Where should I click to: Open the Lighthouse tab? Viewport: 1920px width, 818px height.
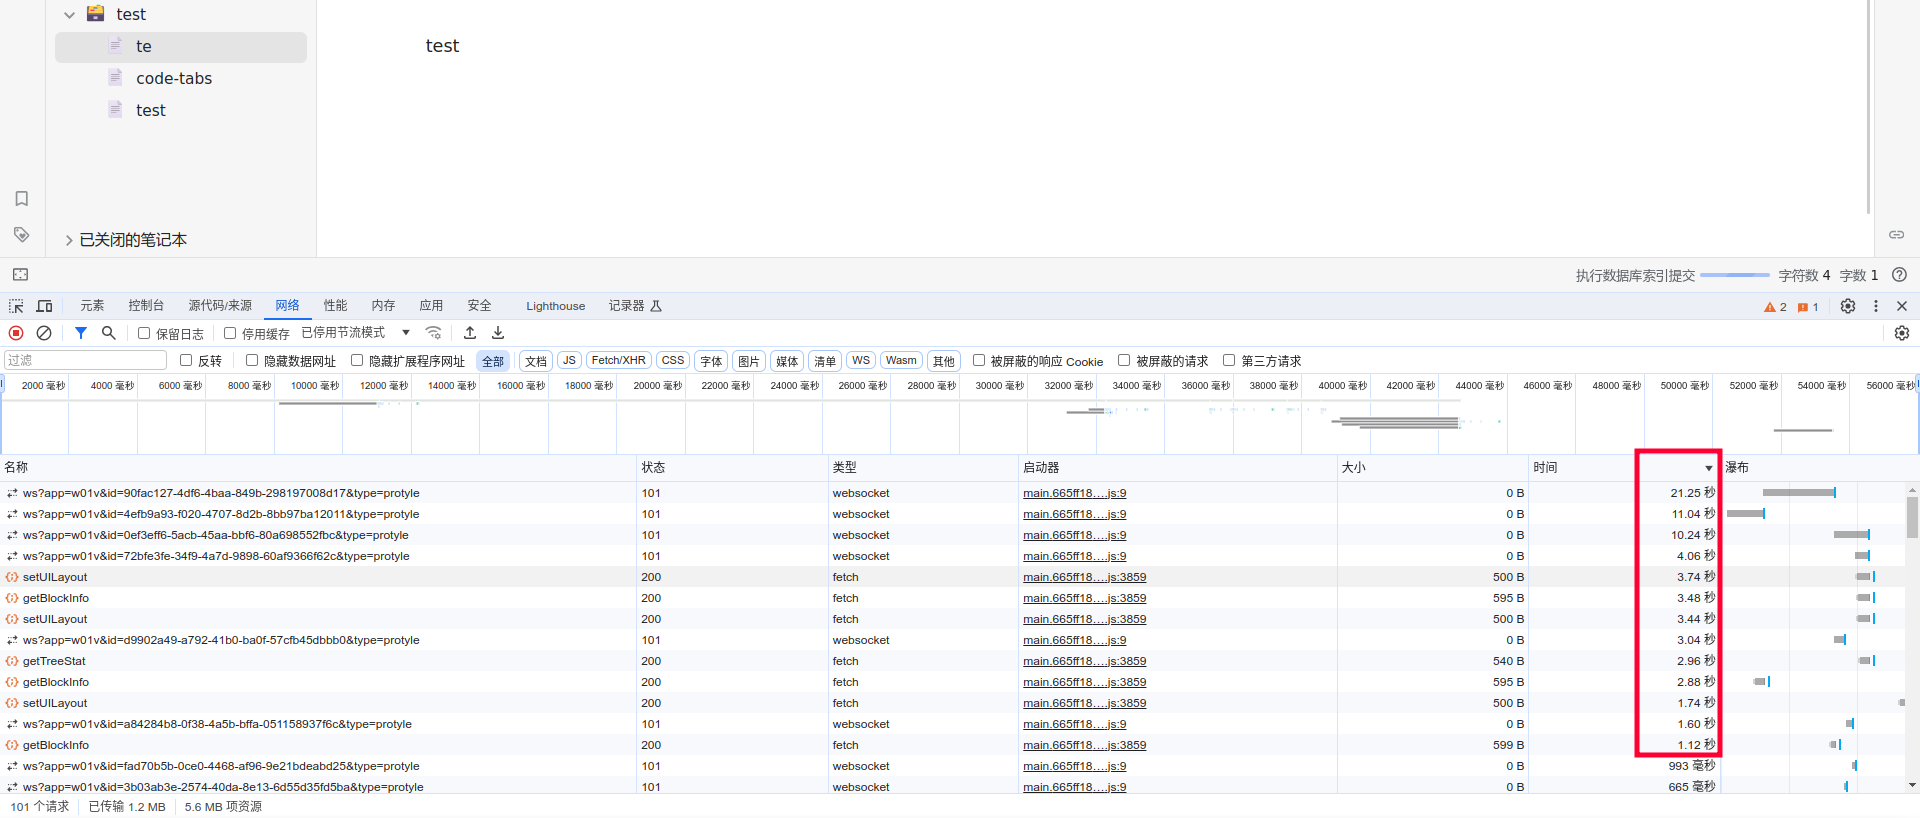click(555, 306)
